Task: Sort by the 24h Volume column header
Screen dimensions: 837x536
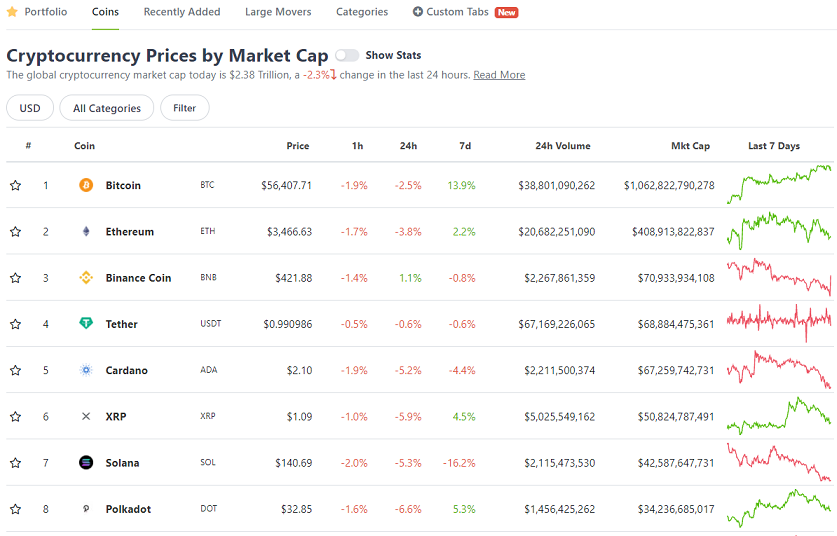Action: point(563,146)
